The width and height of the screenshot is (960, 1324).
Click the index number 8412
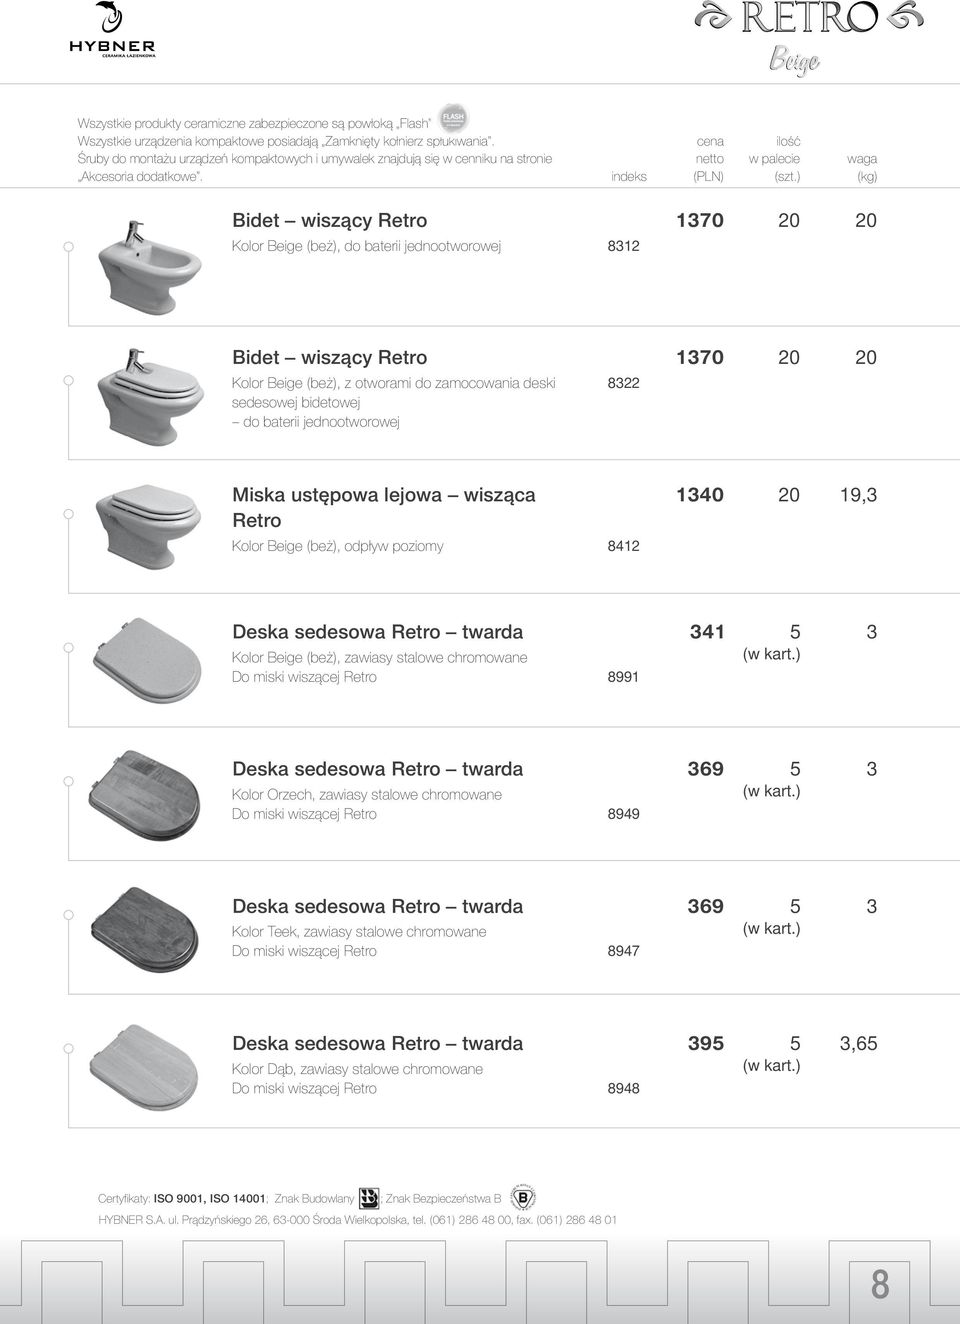[x=623, y=547]
